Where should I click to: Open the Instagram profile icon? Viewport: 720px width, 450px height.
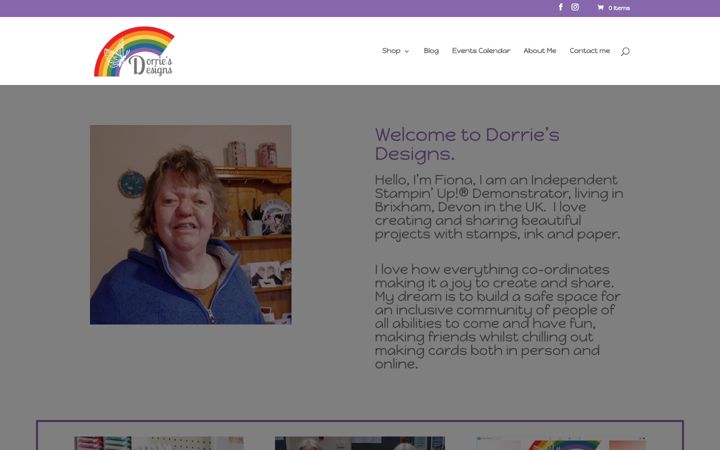pyautogui.click(x=575, y=7)
